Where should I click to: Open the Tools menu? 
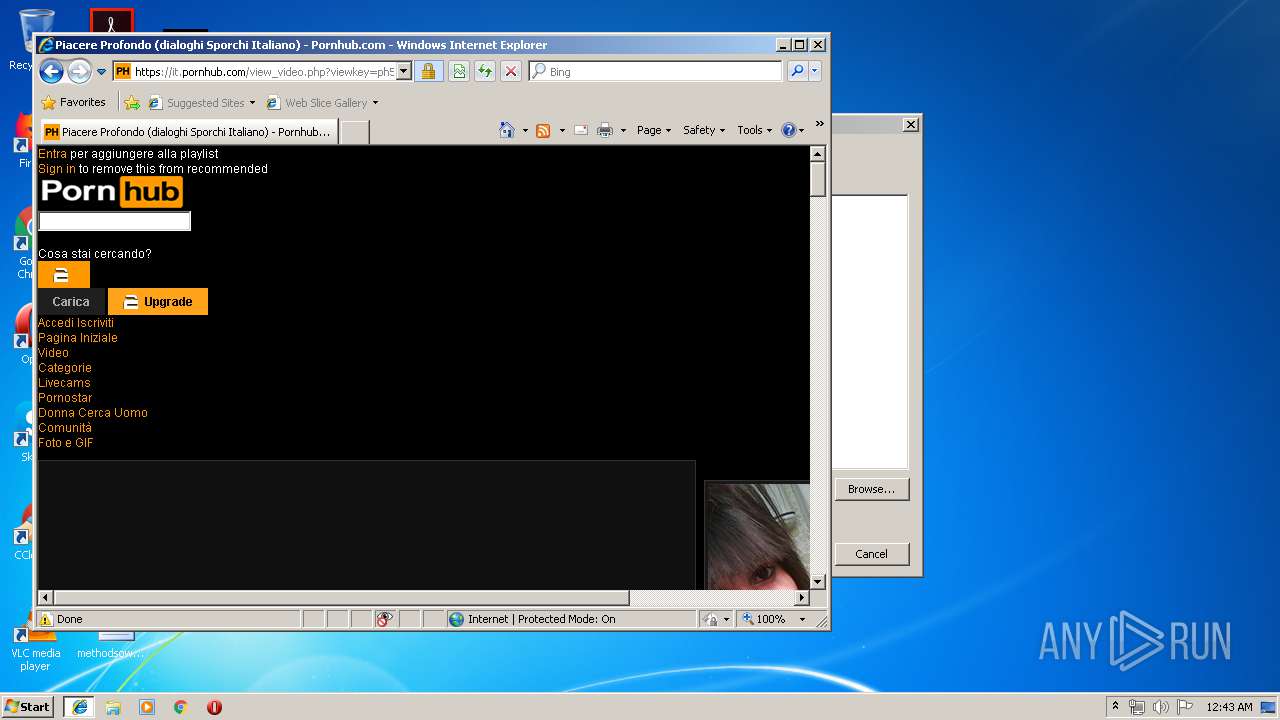[755, 130]
